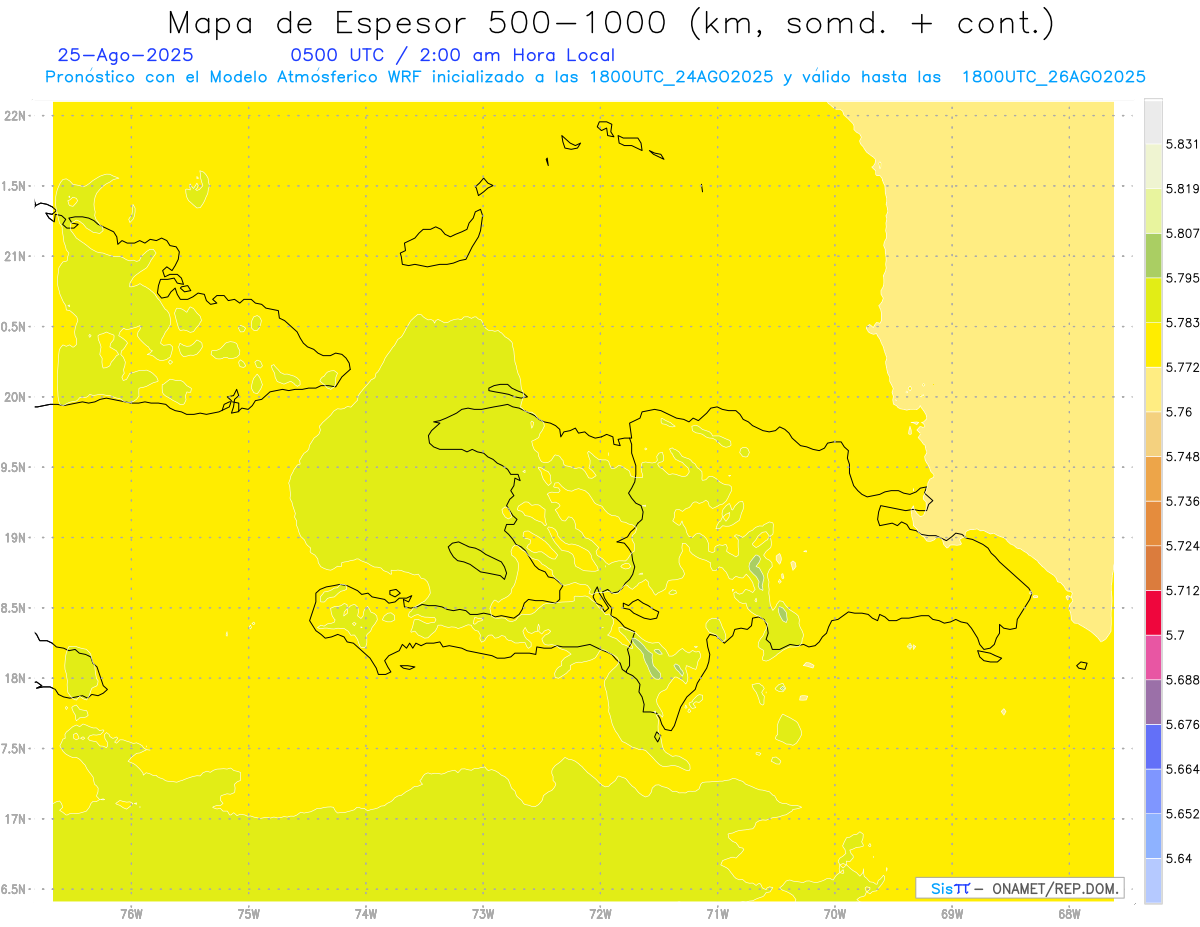Click the legend value 5.676
Screen dimensions: 1200x927
[x=1183, y=725]
